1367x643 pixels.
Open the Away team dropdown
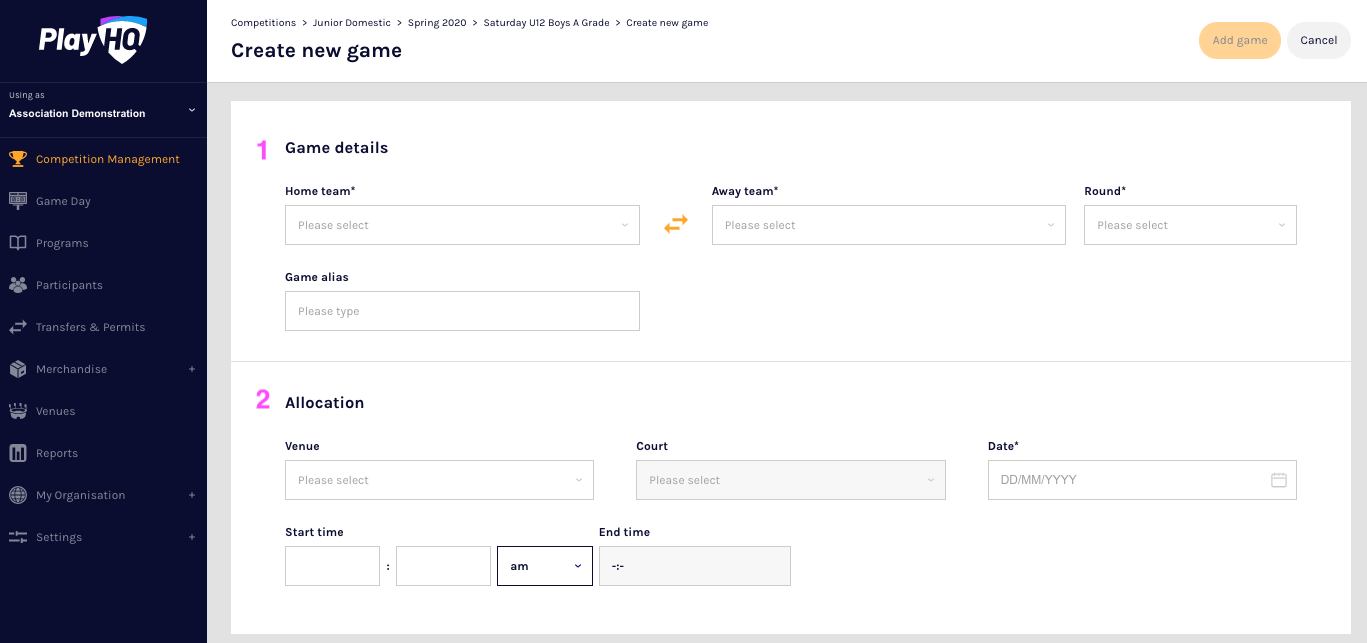point(888,225)
